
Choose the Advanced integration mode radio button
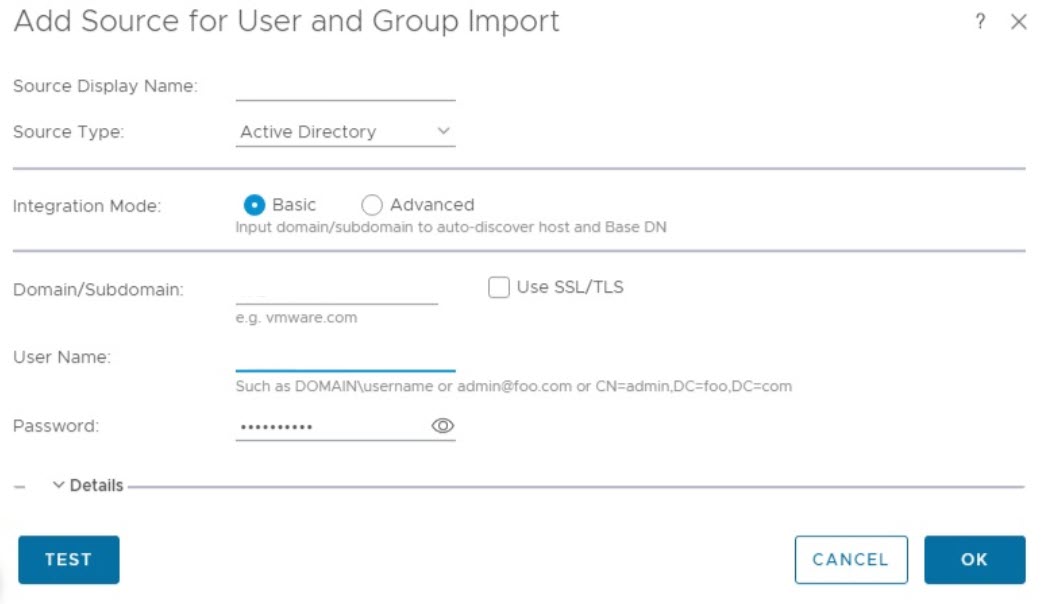(372, 205)
